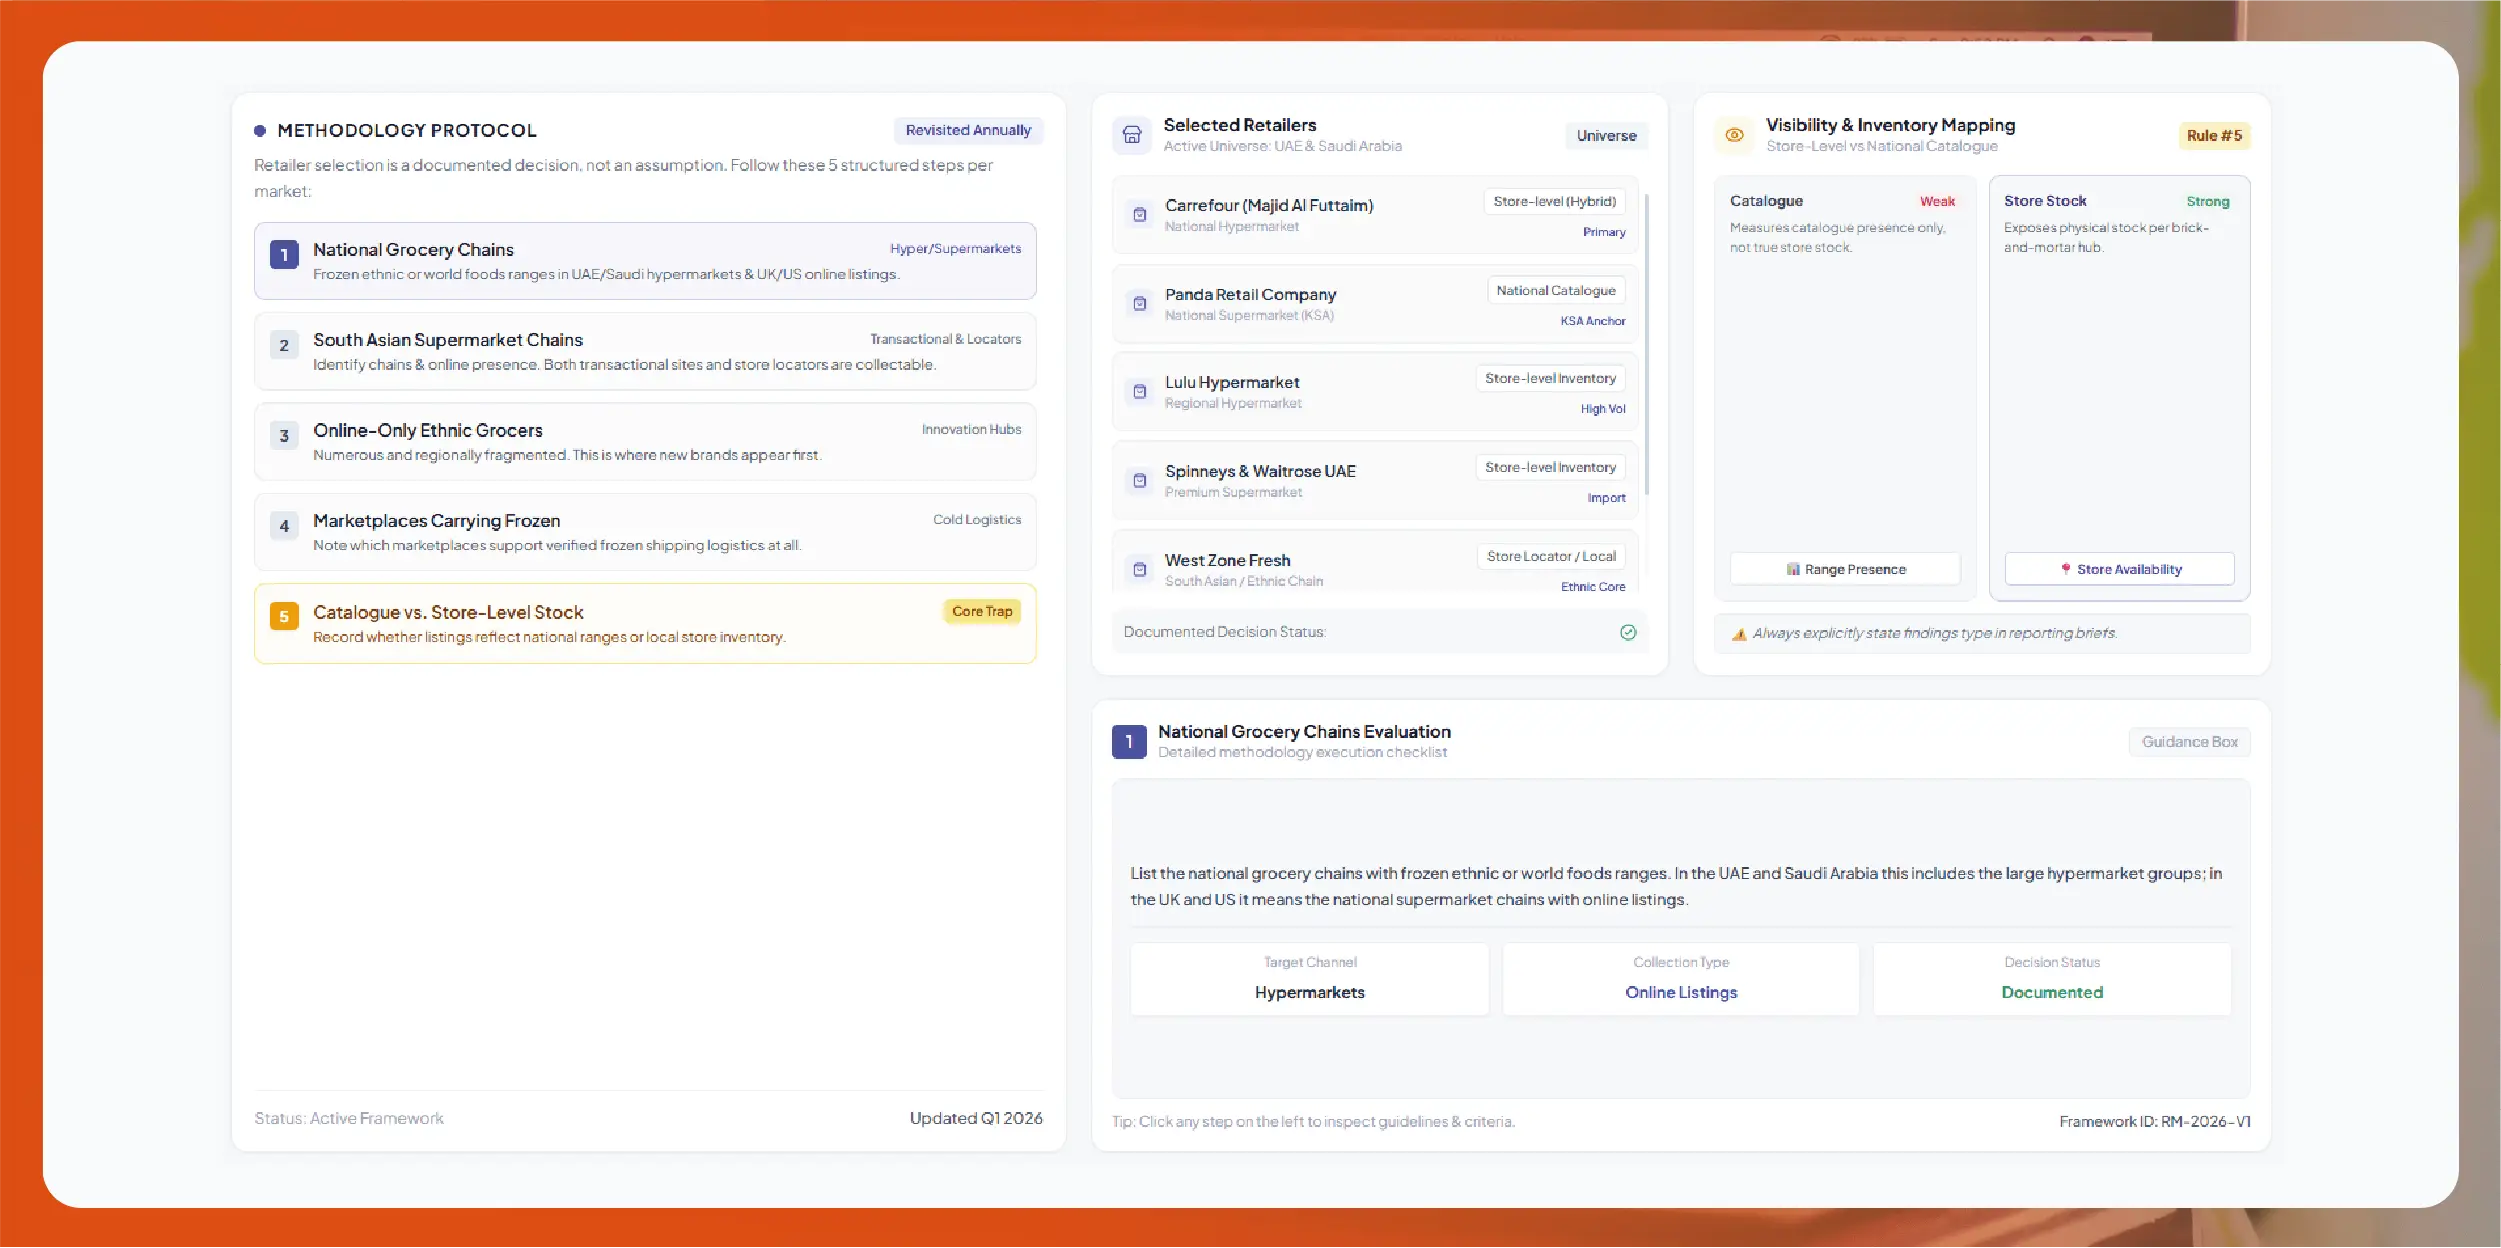Click the bag icon on the Carrefour row

coord(1139,215)
